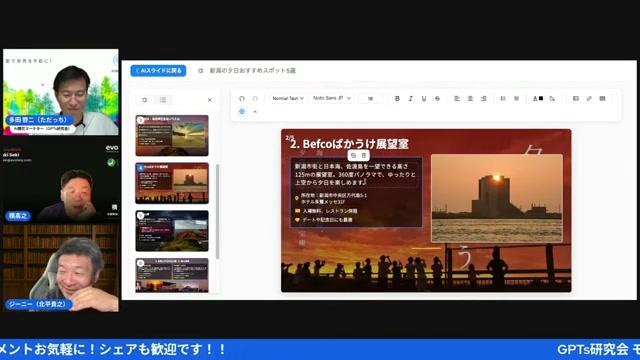Click the '入場無料、レストラン併設' bullet line

click(326, 211)
